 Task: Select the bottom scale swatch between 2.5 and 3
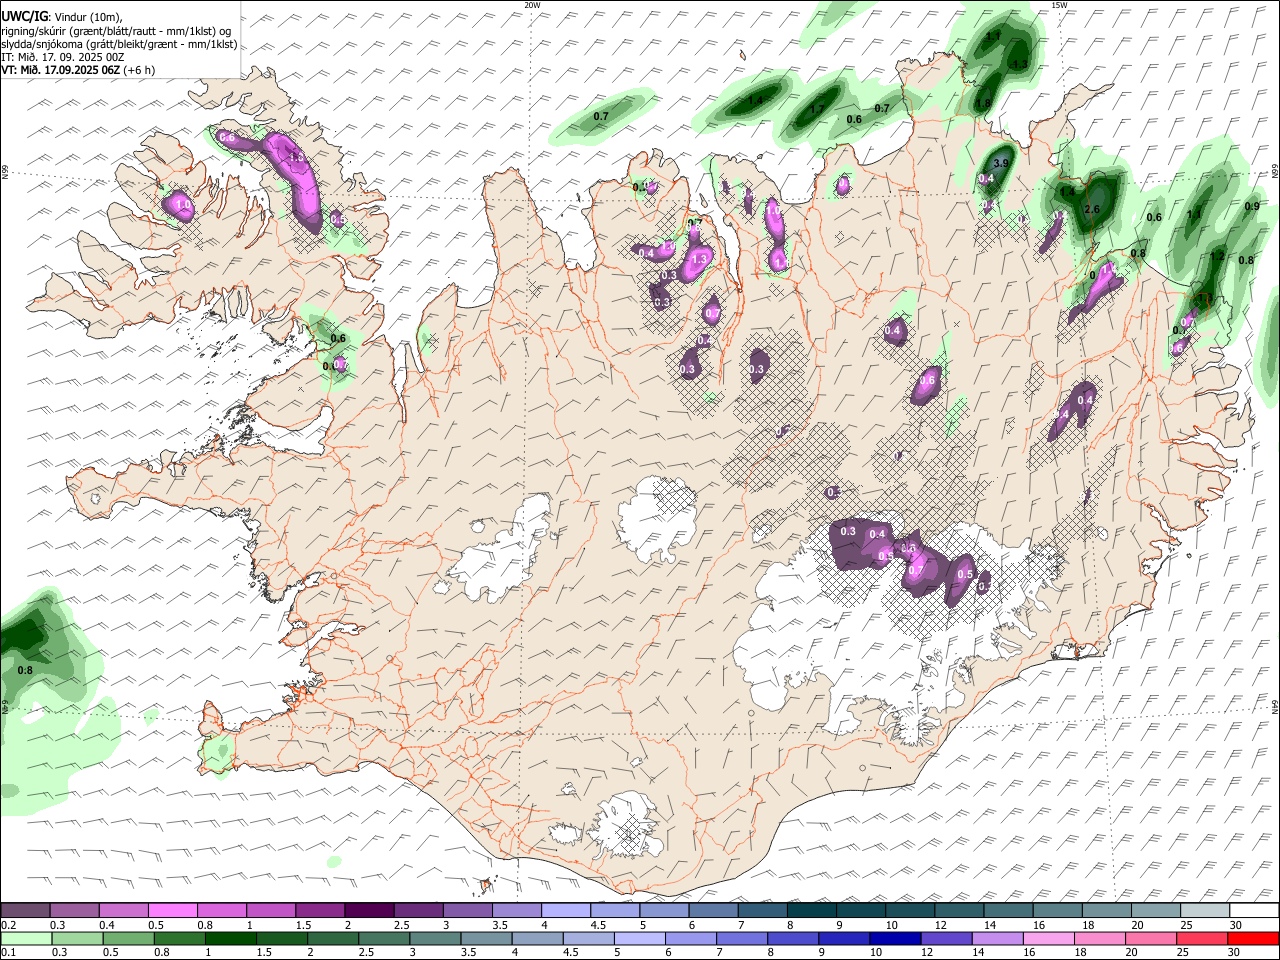385,938
